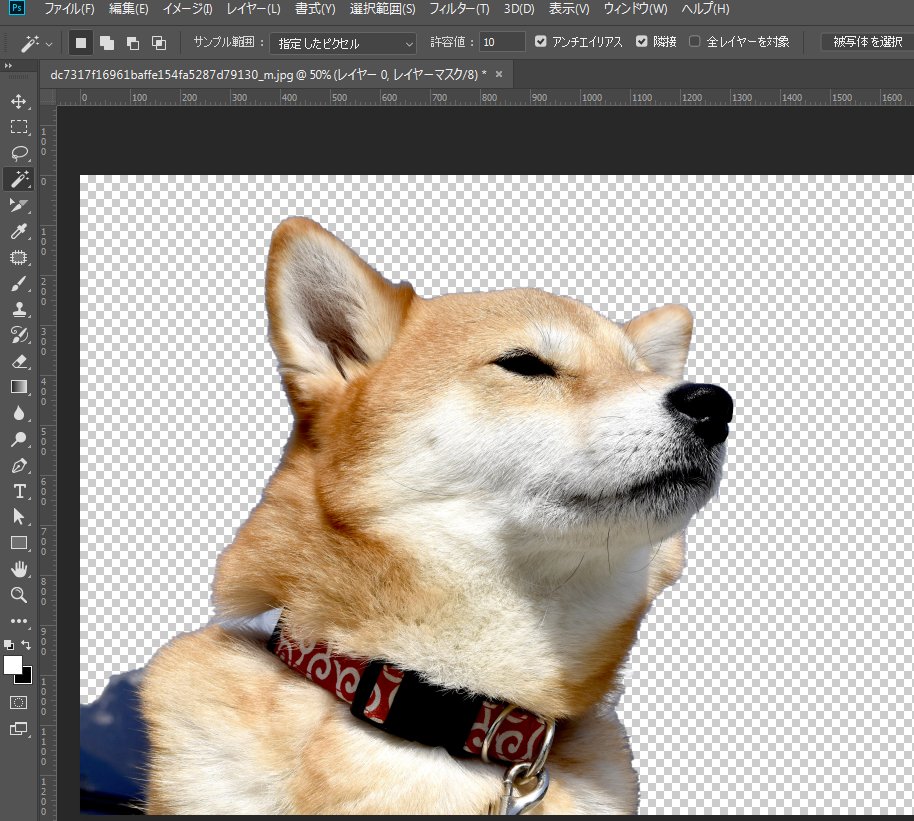Select the Horizontal Type tool
This screenshot has width=914, height=821.
pos(19,491)
